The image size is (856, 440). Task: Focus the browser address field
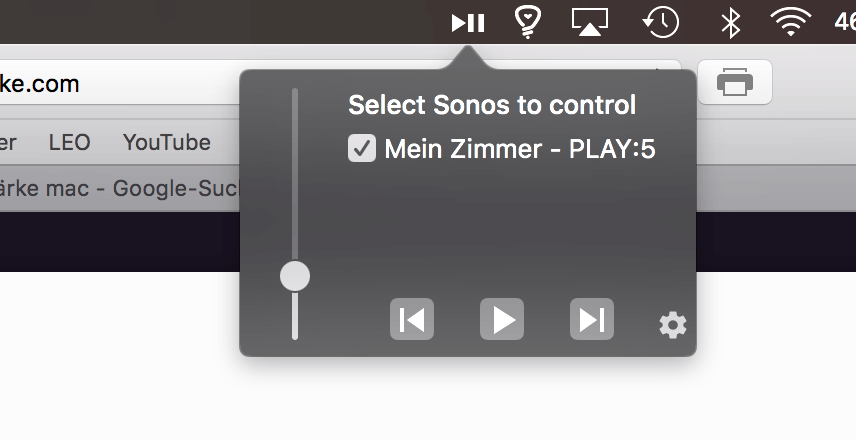pos(120,82)
